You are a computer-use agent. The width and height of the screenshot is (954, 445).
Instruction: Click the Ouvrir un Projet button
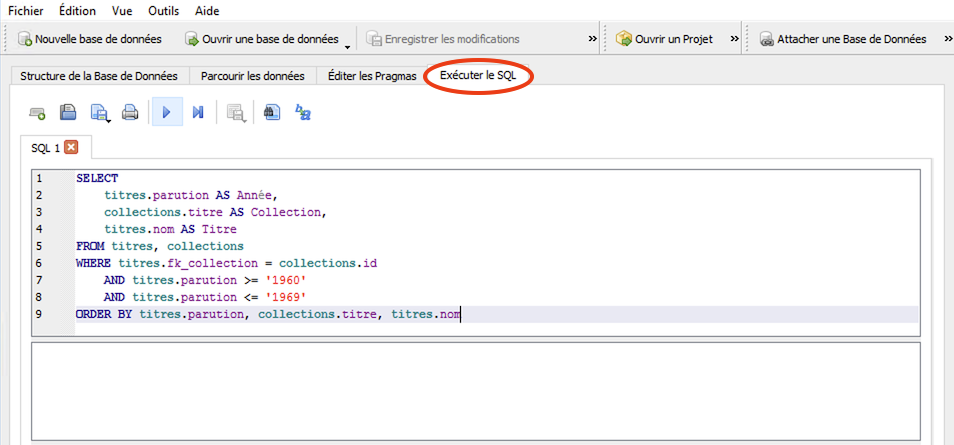[x=666, y=39]
